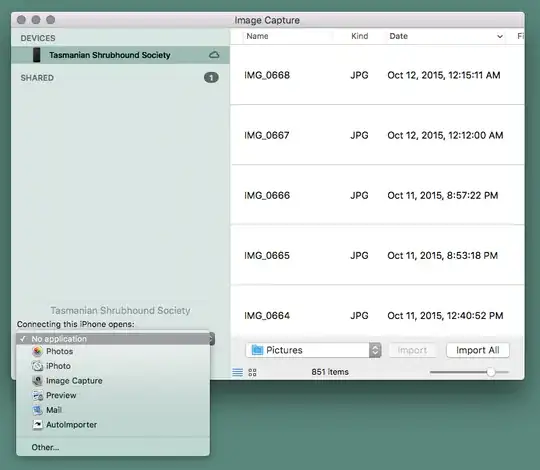The height and width of the screenshot is (470, 540).
Task: Click the SHARED badge showing 1
Action: (211, 77)
